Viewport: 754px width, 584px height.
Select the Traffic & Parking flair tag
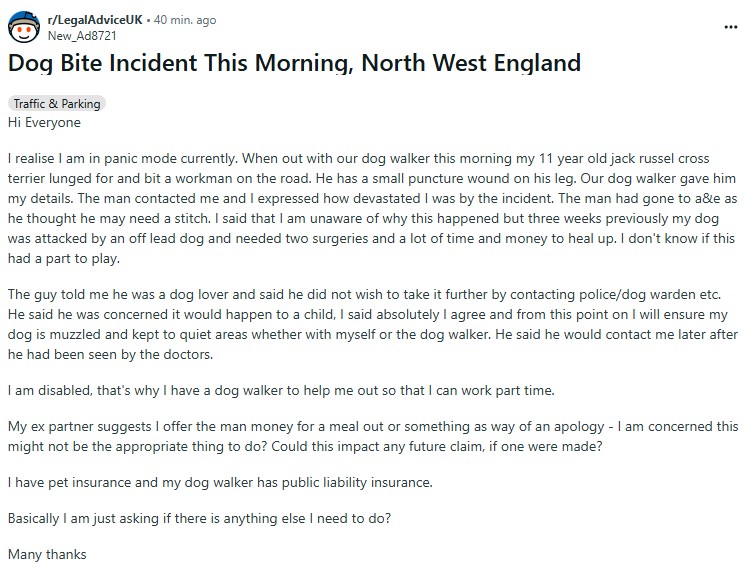[57, 103]
